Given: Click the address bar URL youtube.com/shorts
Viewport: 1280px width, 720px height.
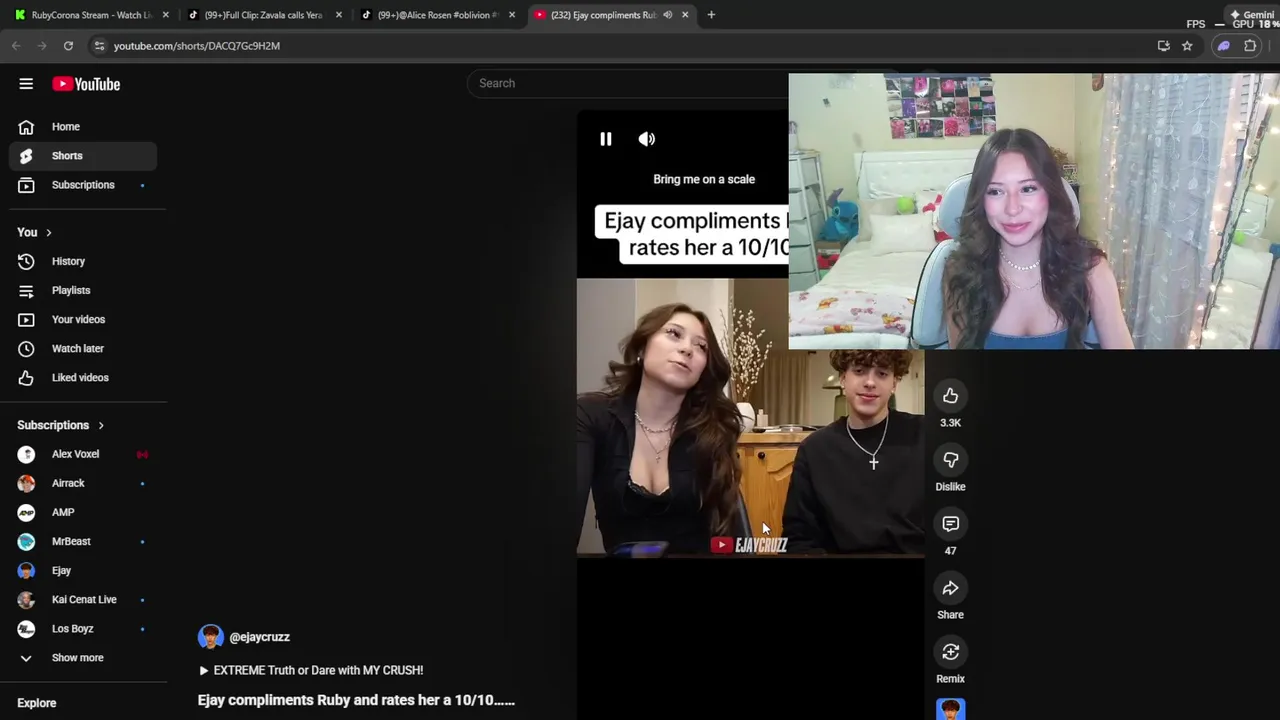Looking at the screenshot, I should point(197,46).
